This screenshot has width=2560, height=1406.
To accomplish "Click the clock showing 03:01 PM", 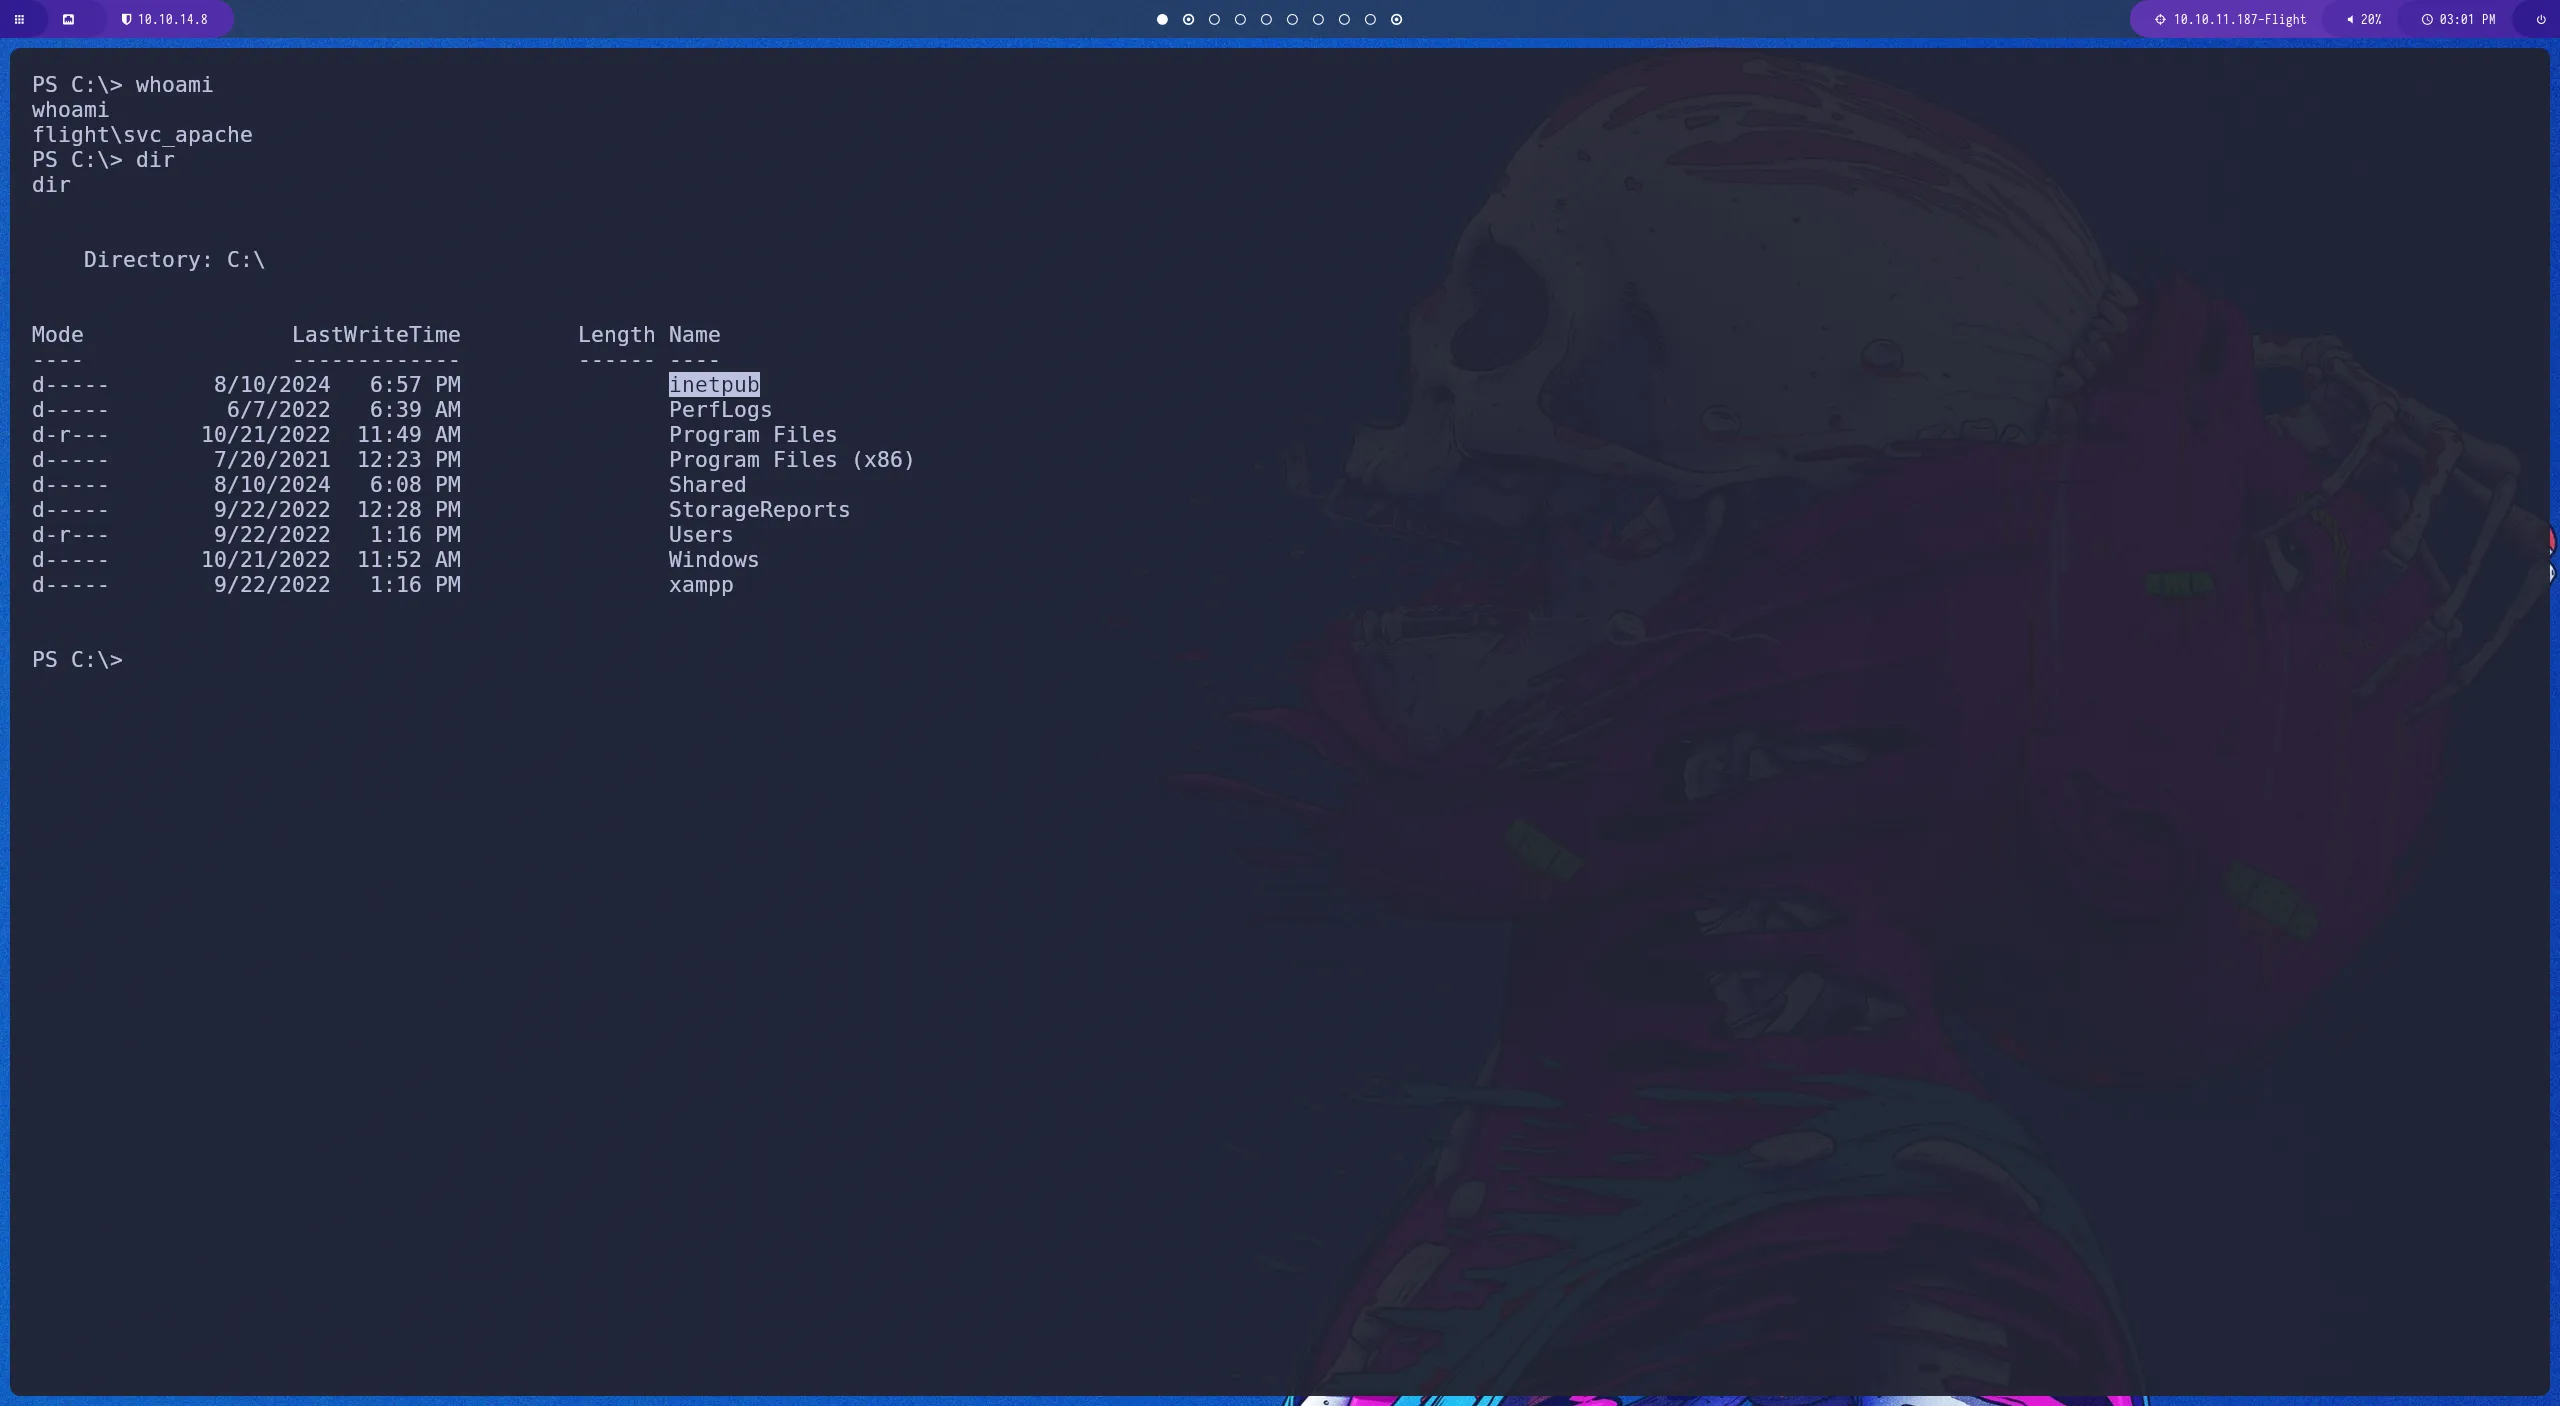I will click(x=2457, y=19).
